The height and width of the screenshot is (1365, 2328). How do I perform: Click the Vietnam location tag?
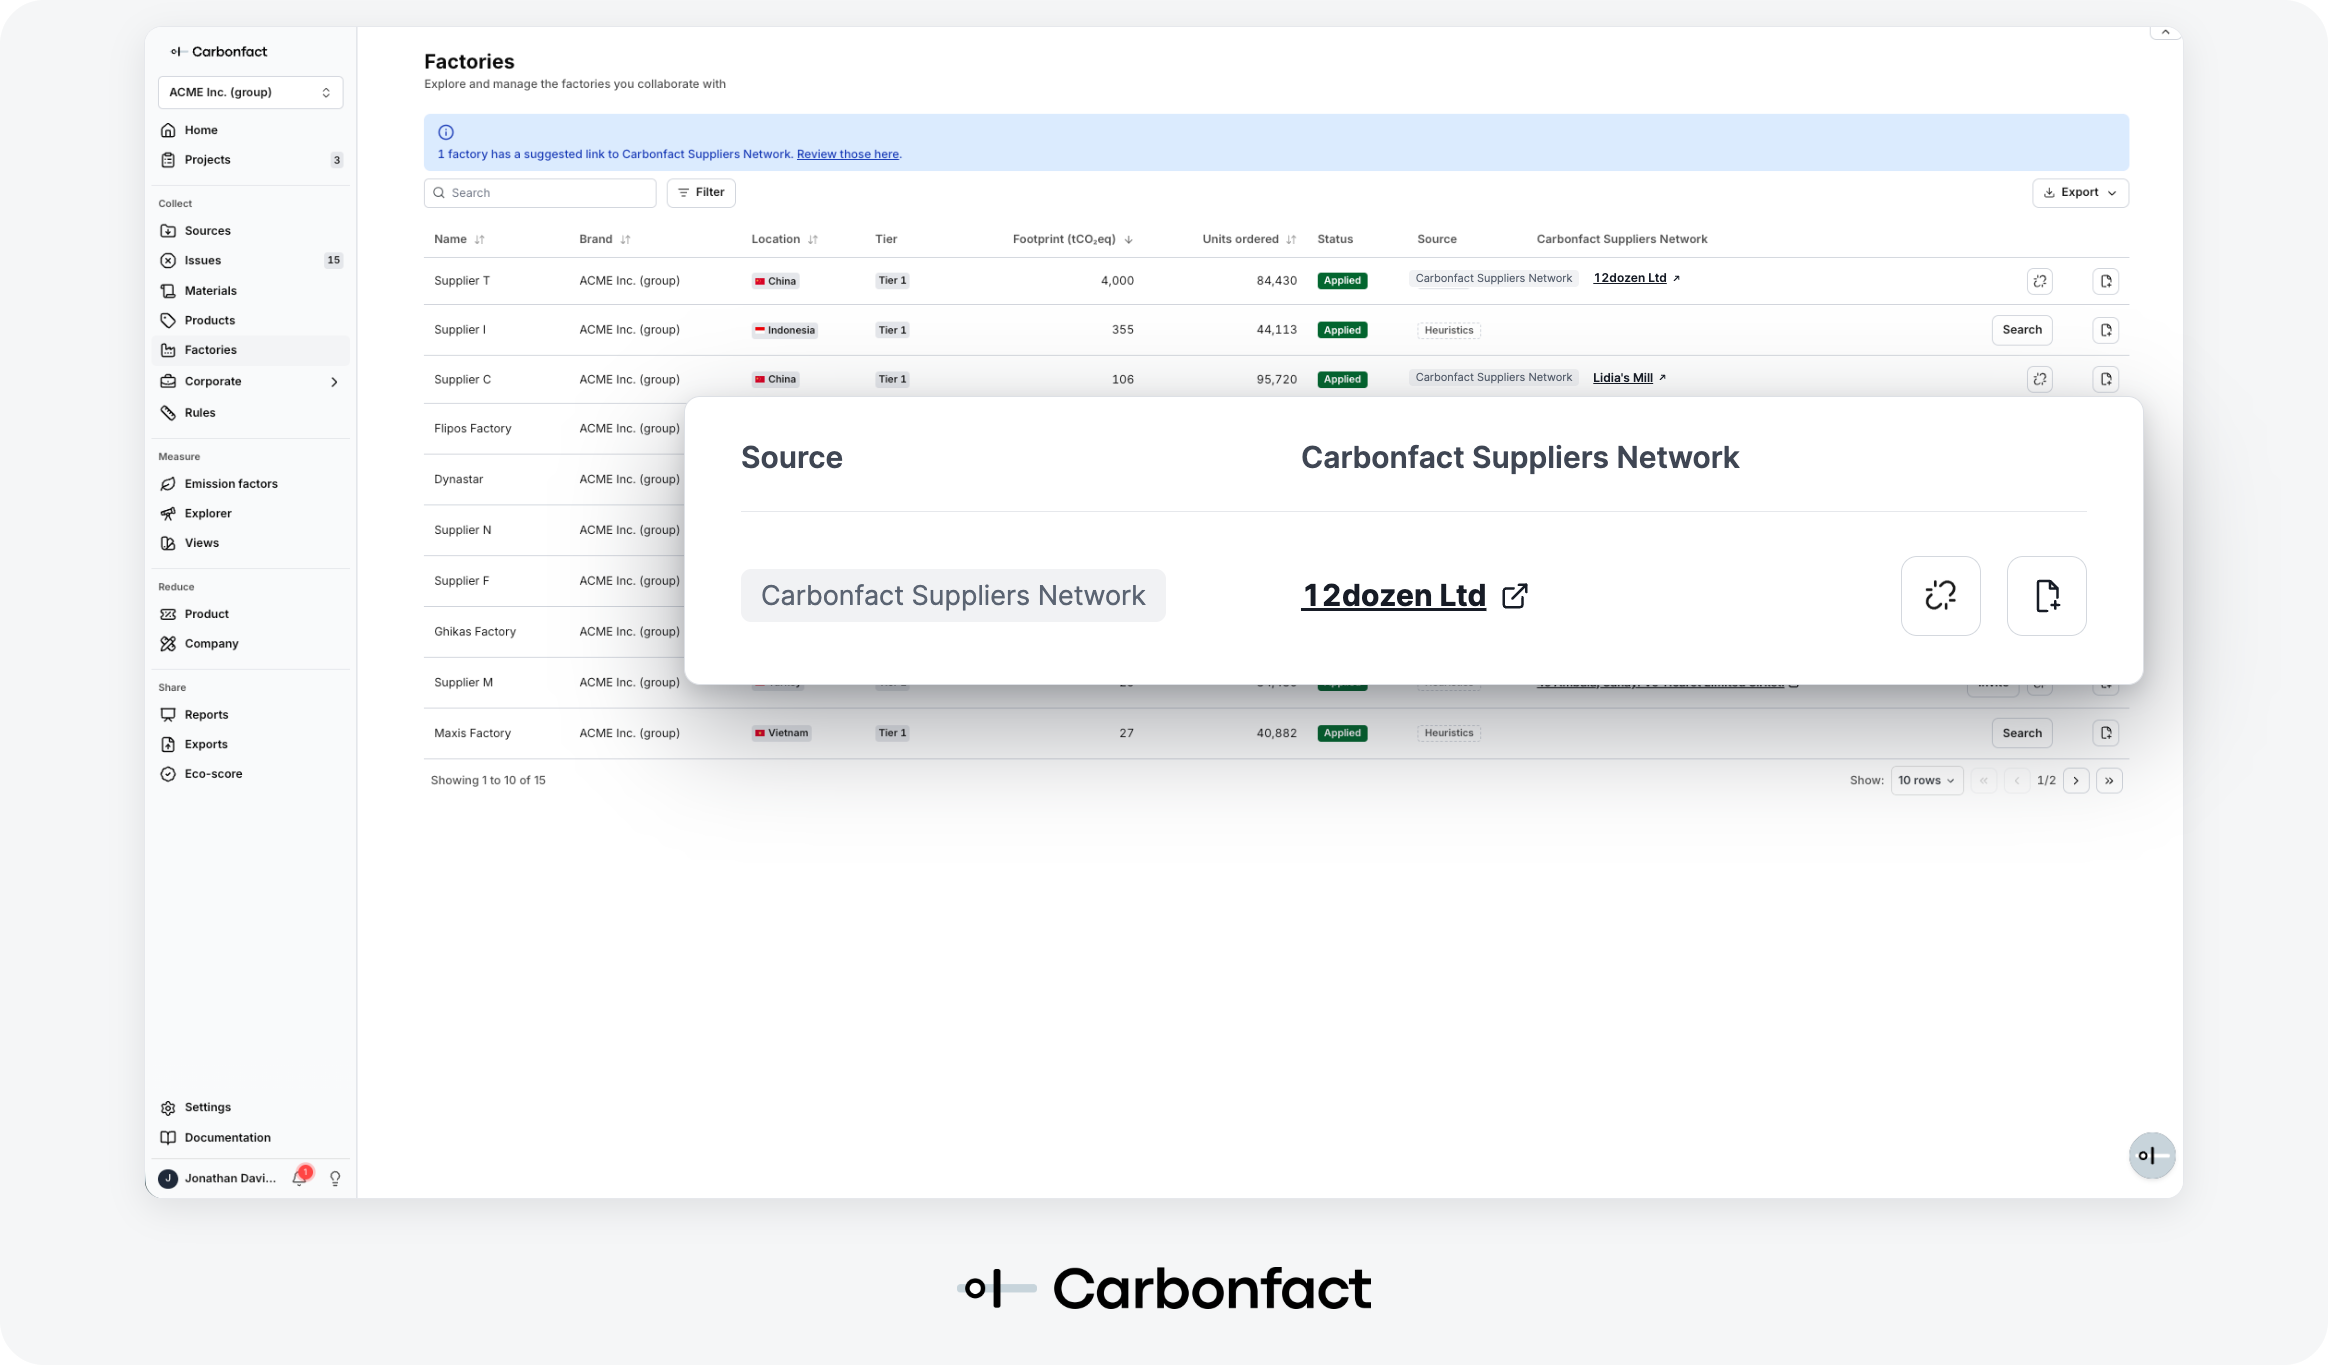pyautogui.click(x=782, y=734)
